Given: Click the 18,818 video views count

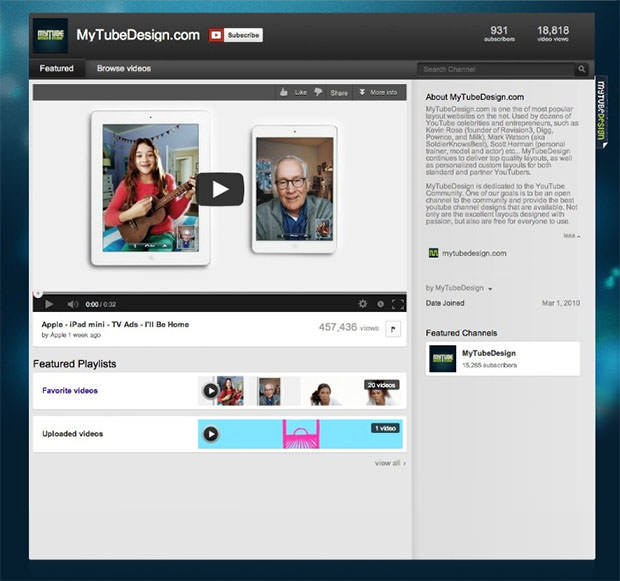Looking at the screenshot, I should pyautogui.click(x=553, y=34).
